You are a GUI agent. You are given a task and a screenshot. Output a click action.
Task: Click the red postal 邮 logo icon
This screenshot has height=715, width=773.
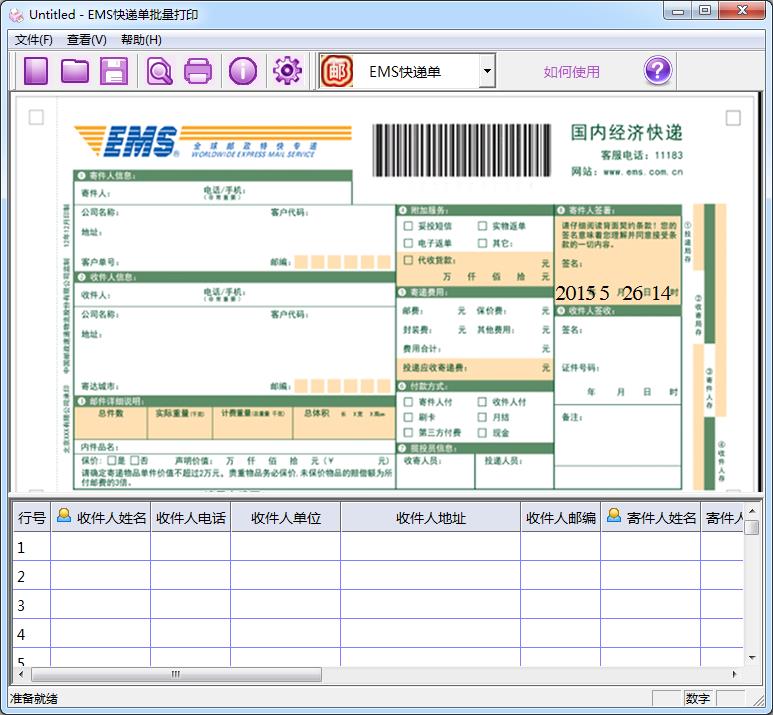[337, 71]
